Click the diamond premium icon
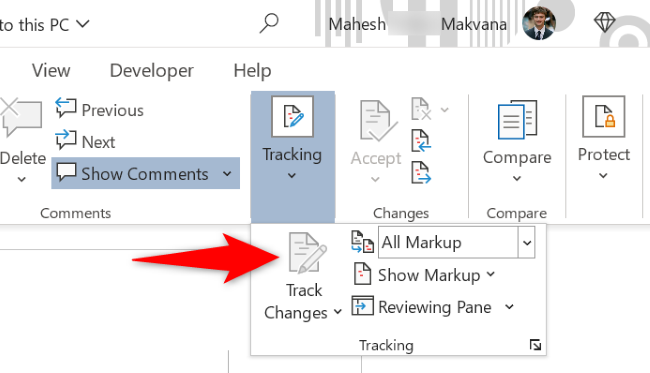The width and height of the screenshot is (650, 373). (604, 22)
